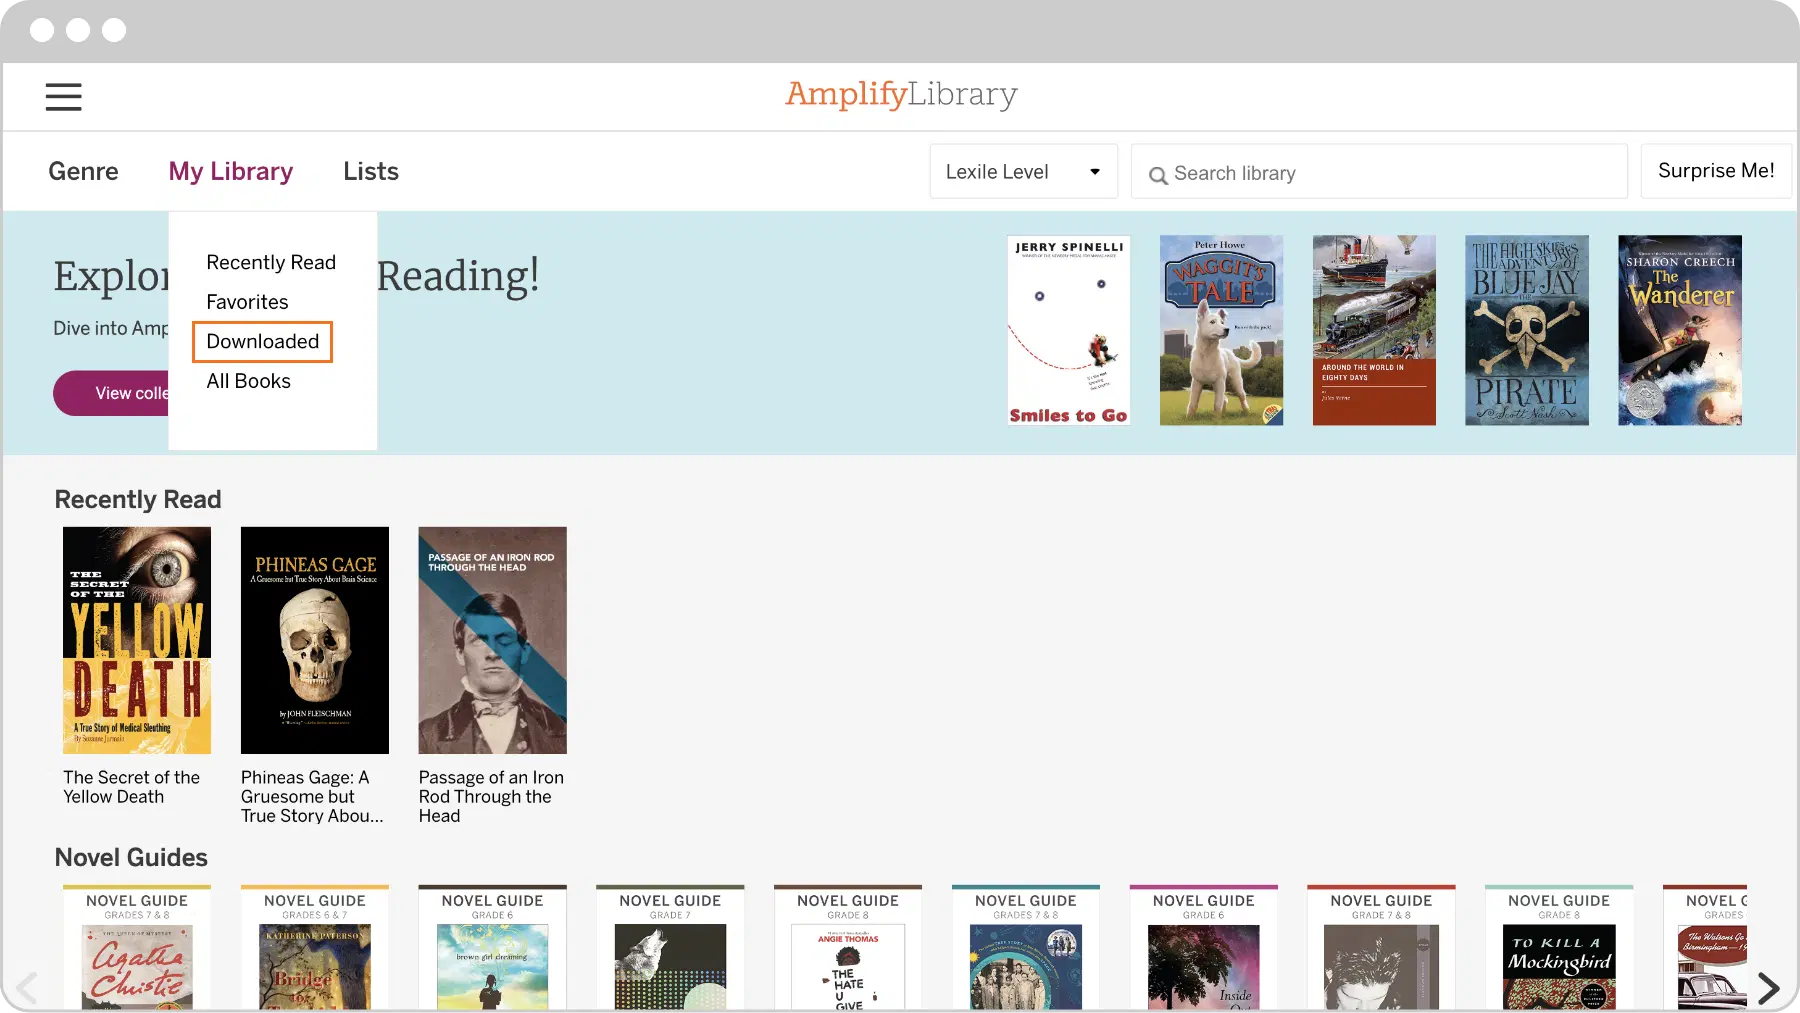
Task: Open Smiles to Go book cover
Action: pos(1069,330)
